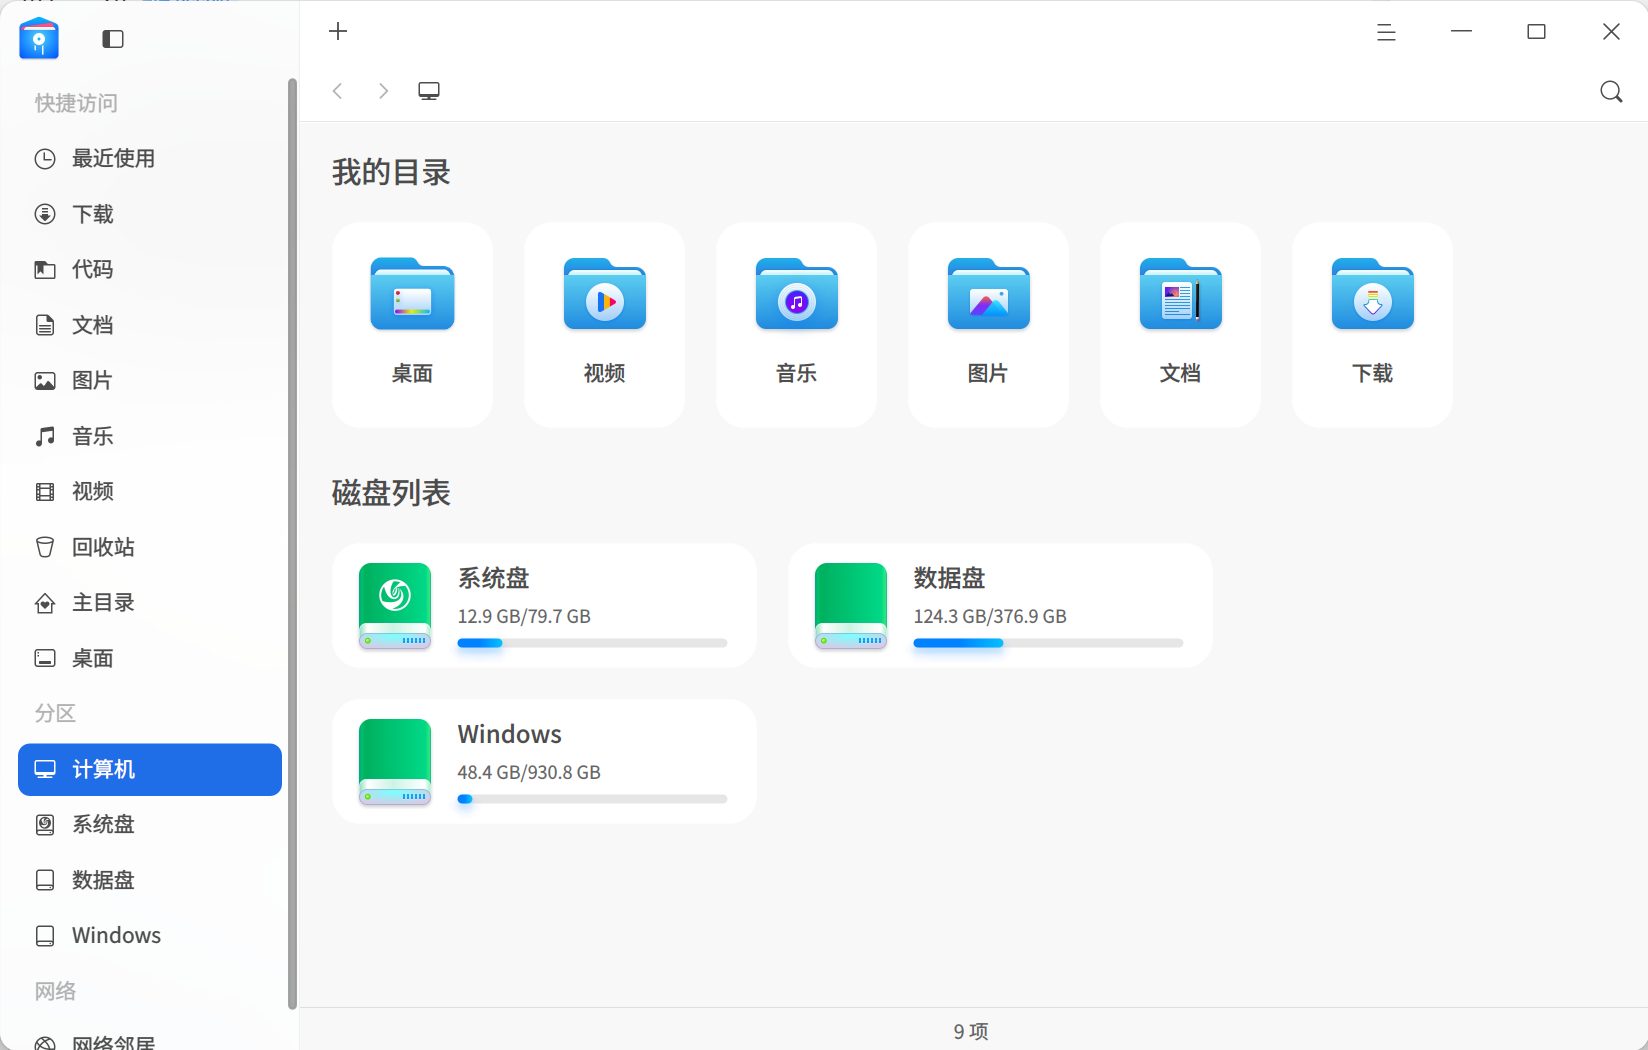1648x1050 pixels.
Task: Click the 桌面 folder icon card
Action: (412, 325)
